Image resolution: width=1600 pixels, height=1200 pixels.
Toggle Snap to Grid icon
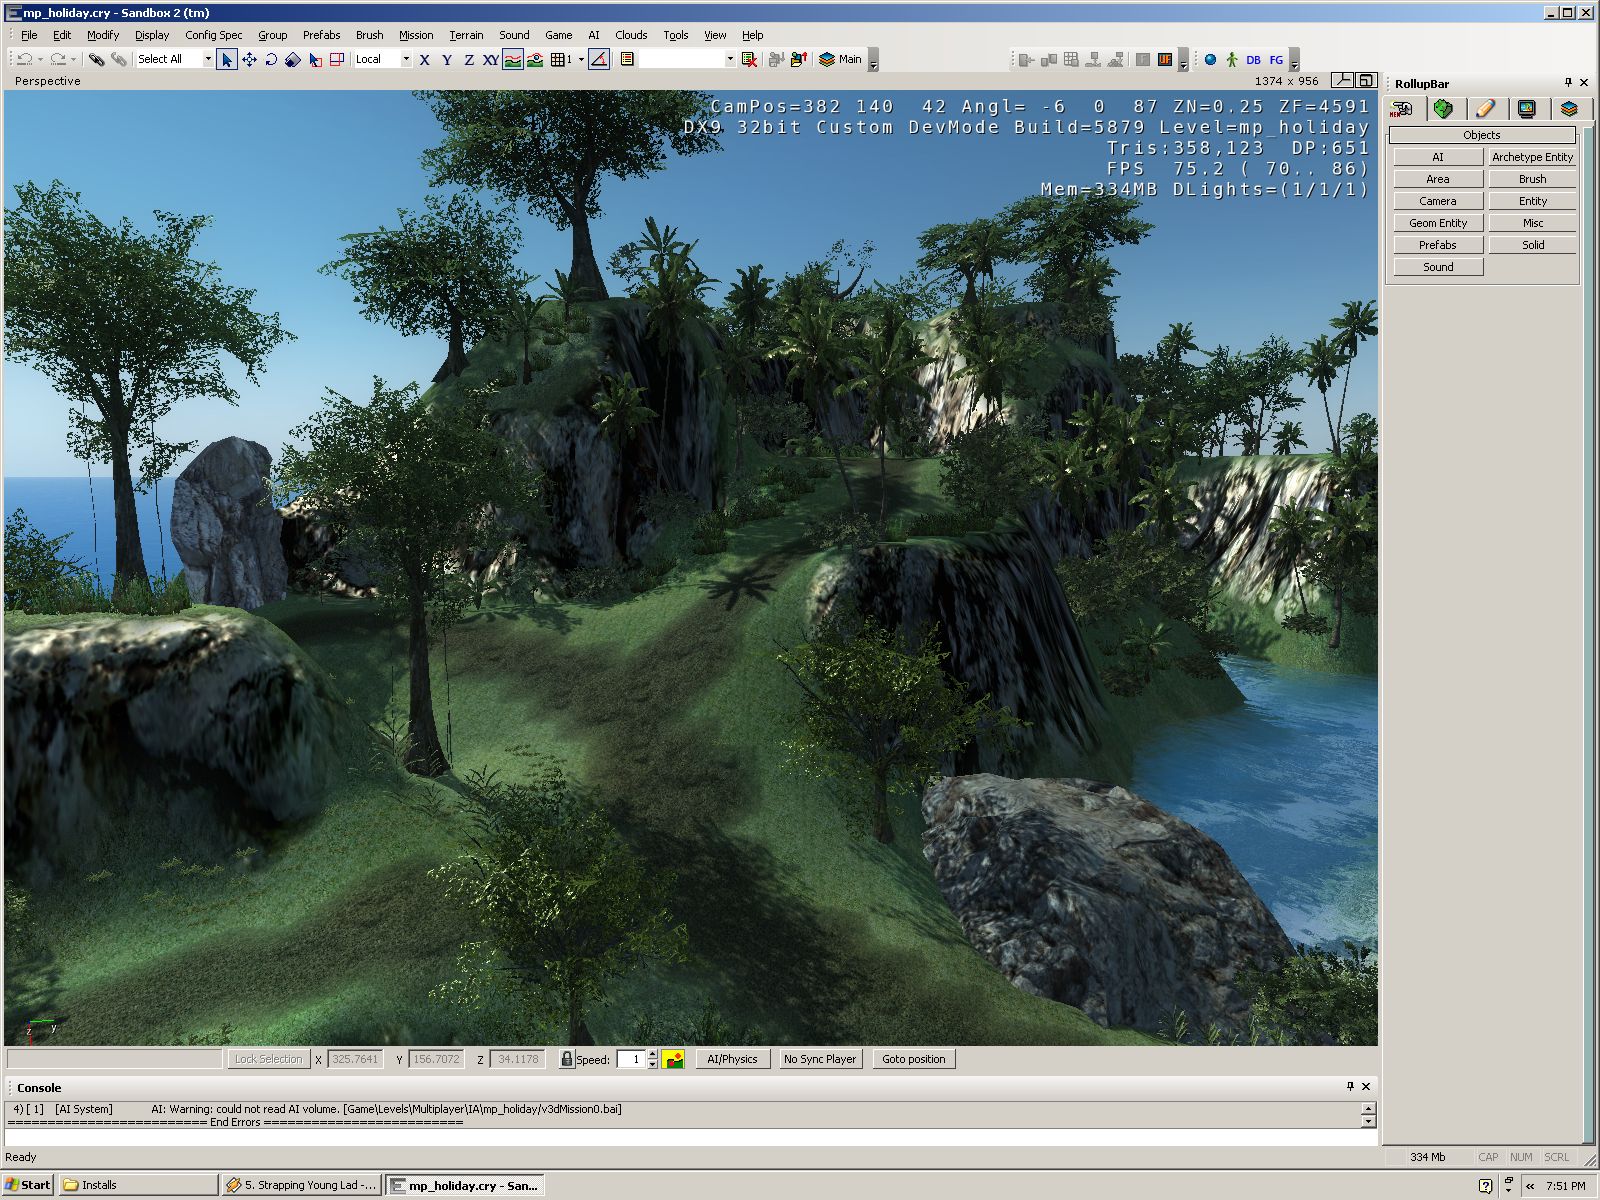coord(559,59)
